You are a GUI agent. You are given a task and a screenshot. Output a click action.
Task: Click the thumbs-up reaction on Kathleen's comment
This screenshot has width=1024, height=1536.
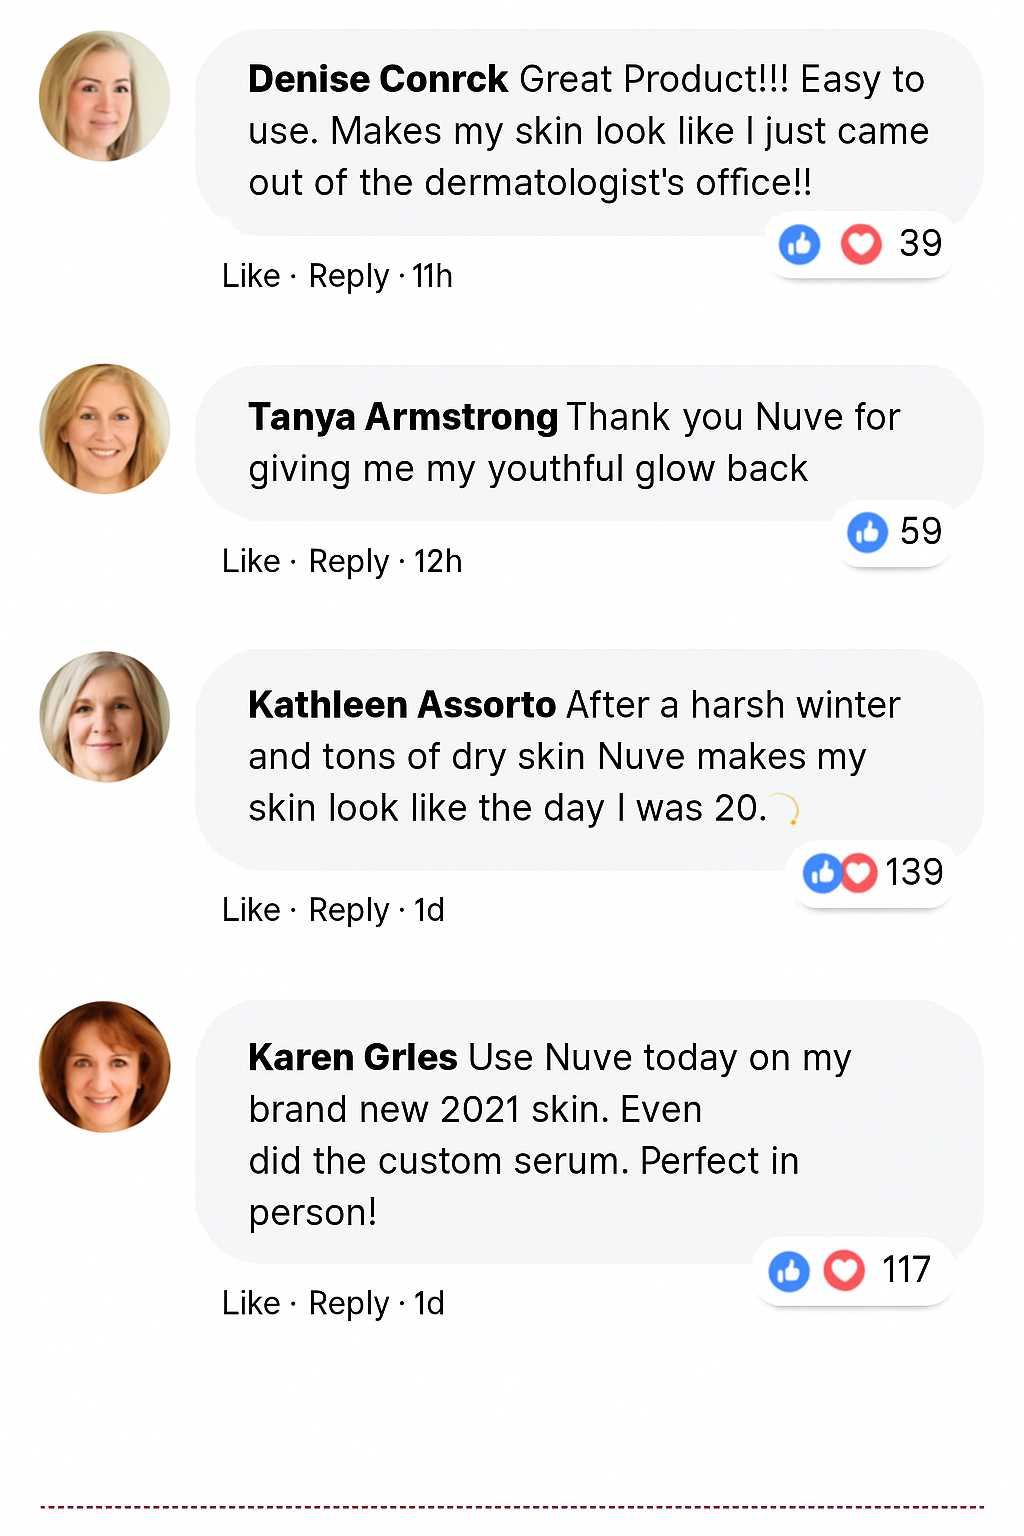coord(822,873)
